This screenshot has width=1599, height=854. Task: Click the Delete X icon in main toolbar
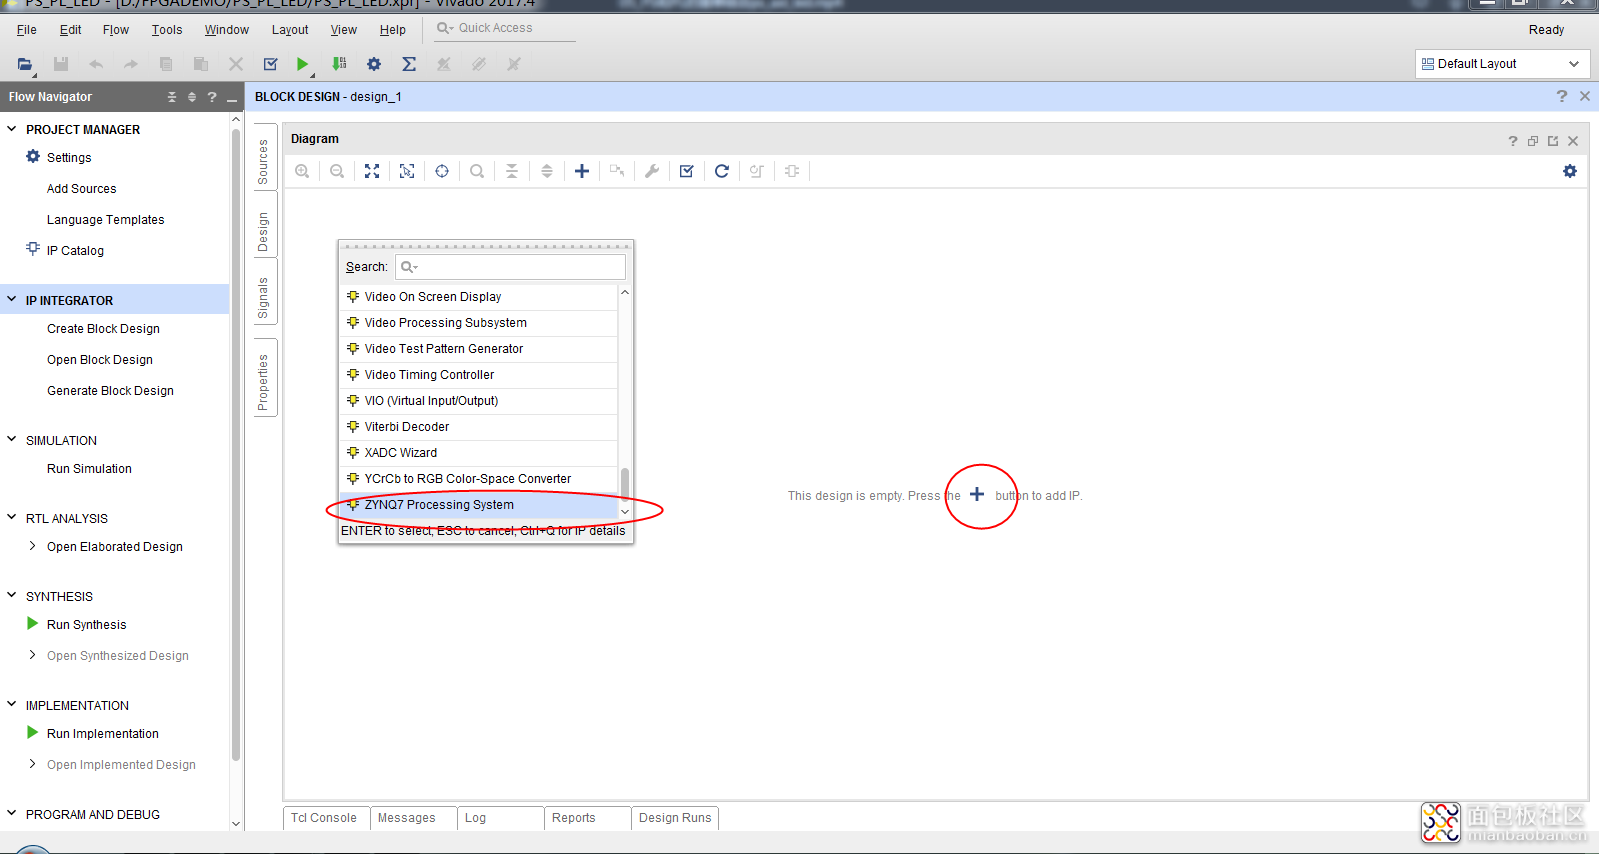236,64
